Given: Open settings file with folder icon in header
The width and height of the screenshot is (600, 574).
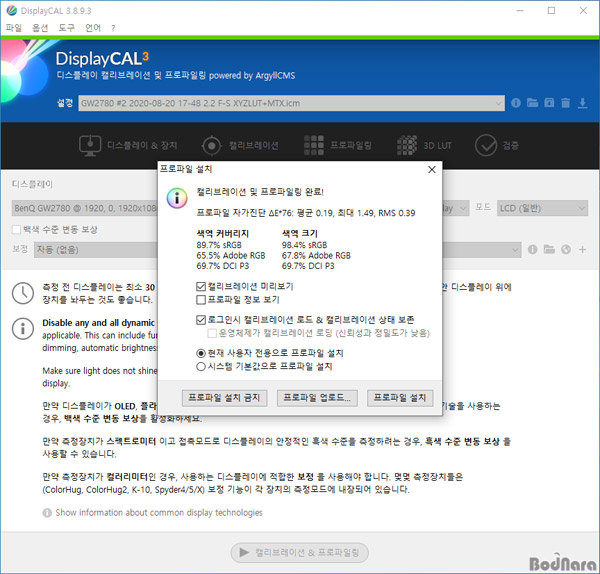Looking at the screenshot, I should (532, 103).
